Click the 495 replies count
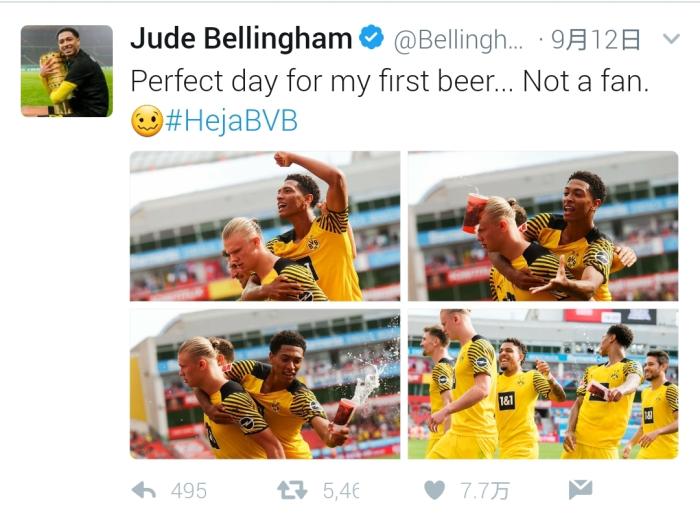700x517 pixels. tap(188, 491)
